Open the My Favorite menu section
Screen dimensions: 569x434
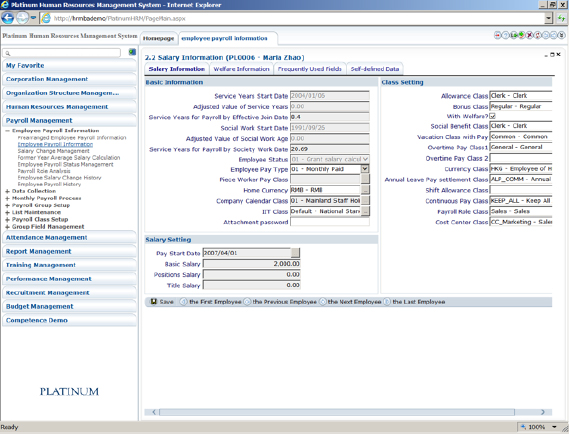(x=69, y=66)
